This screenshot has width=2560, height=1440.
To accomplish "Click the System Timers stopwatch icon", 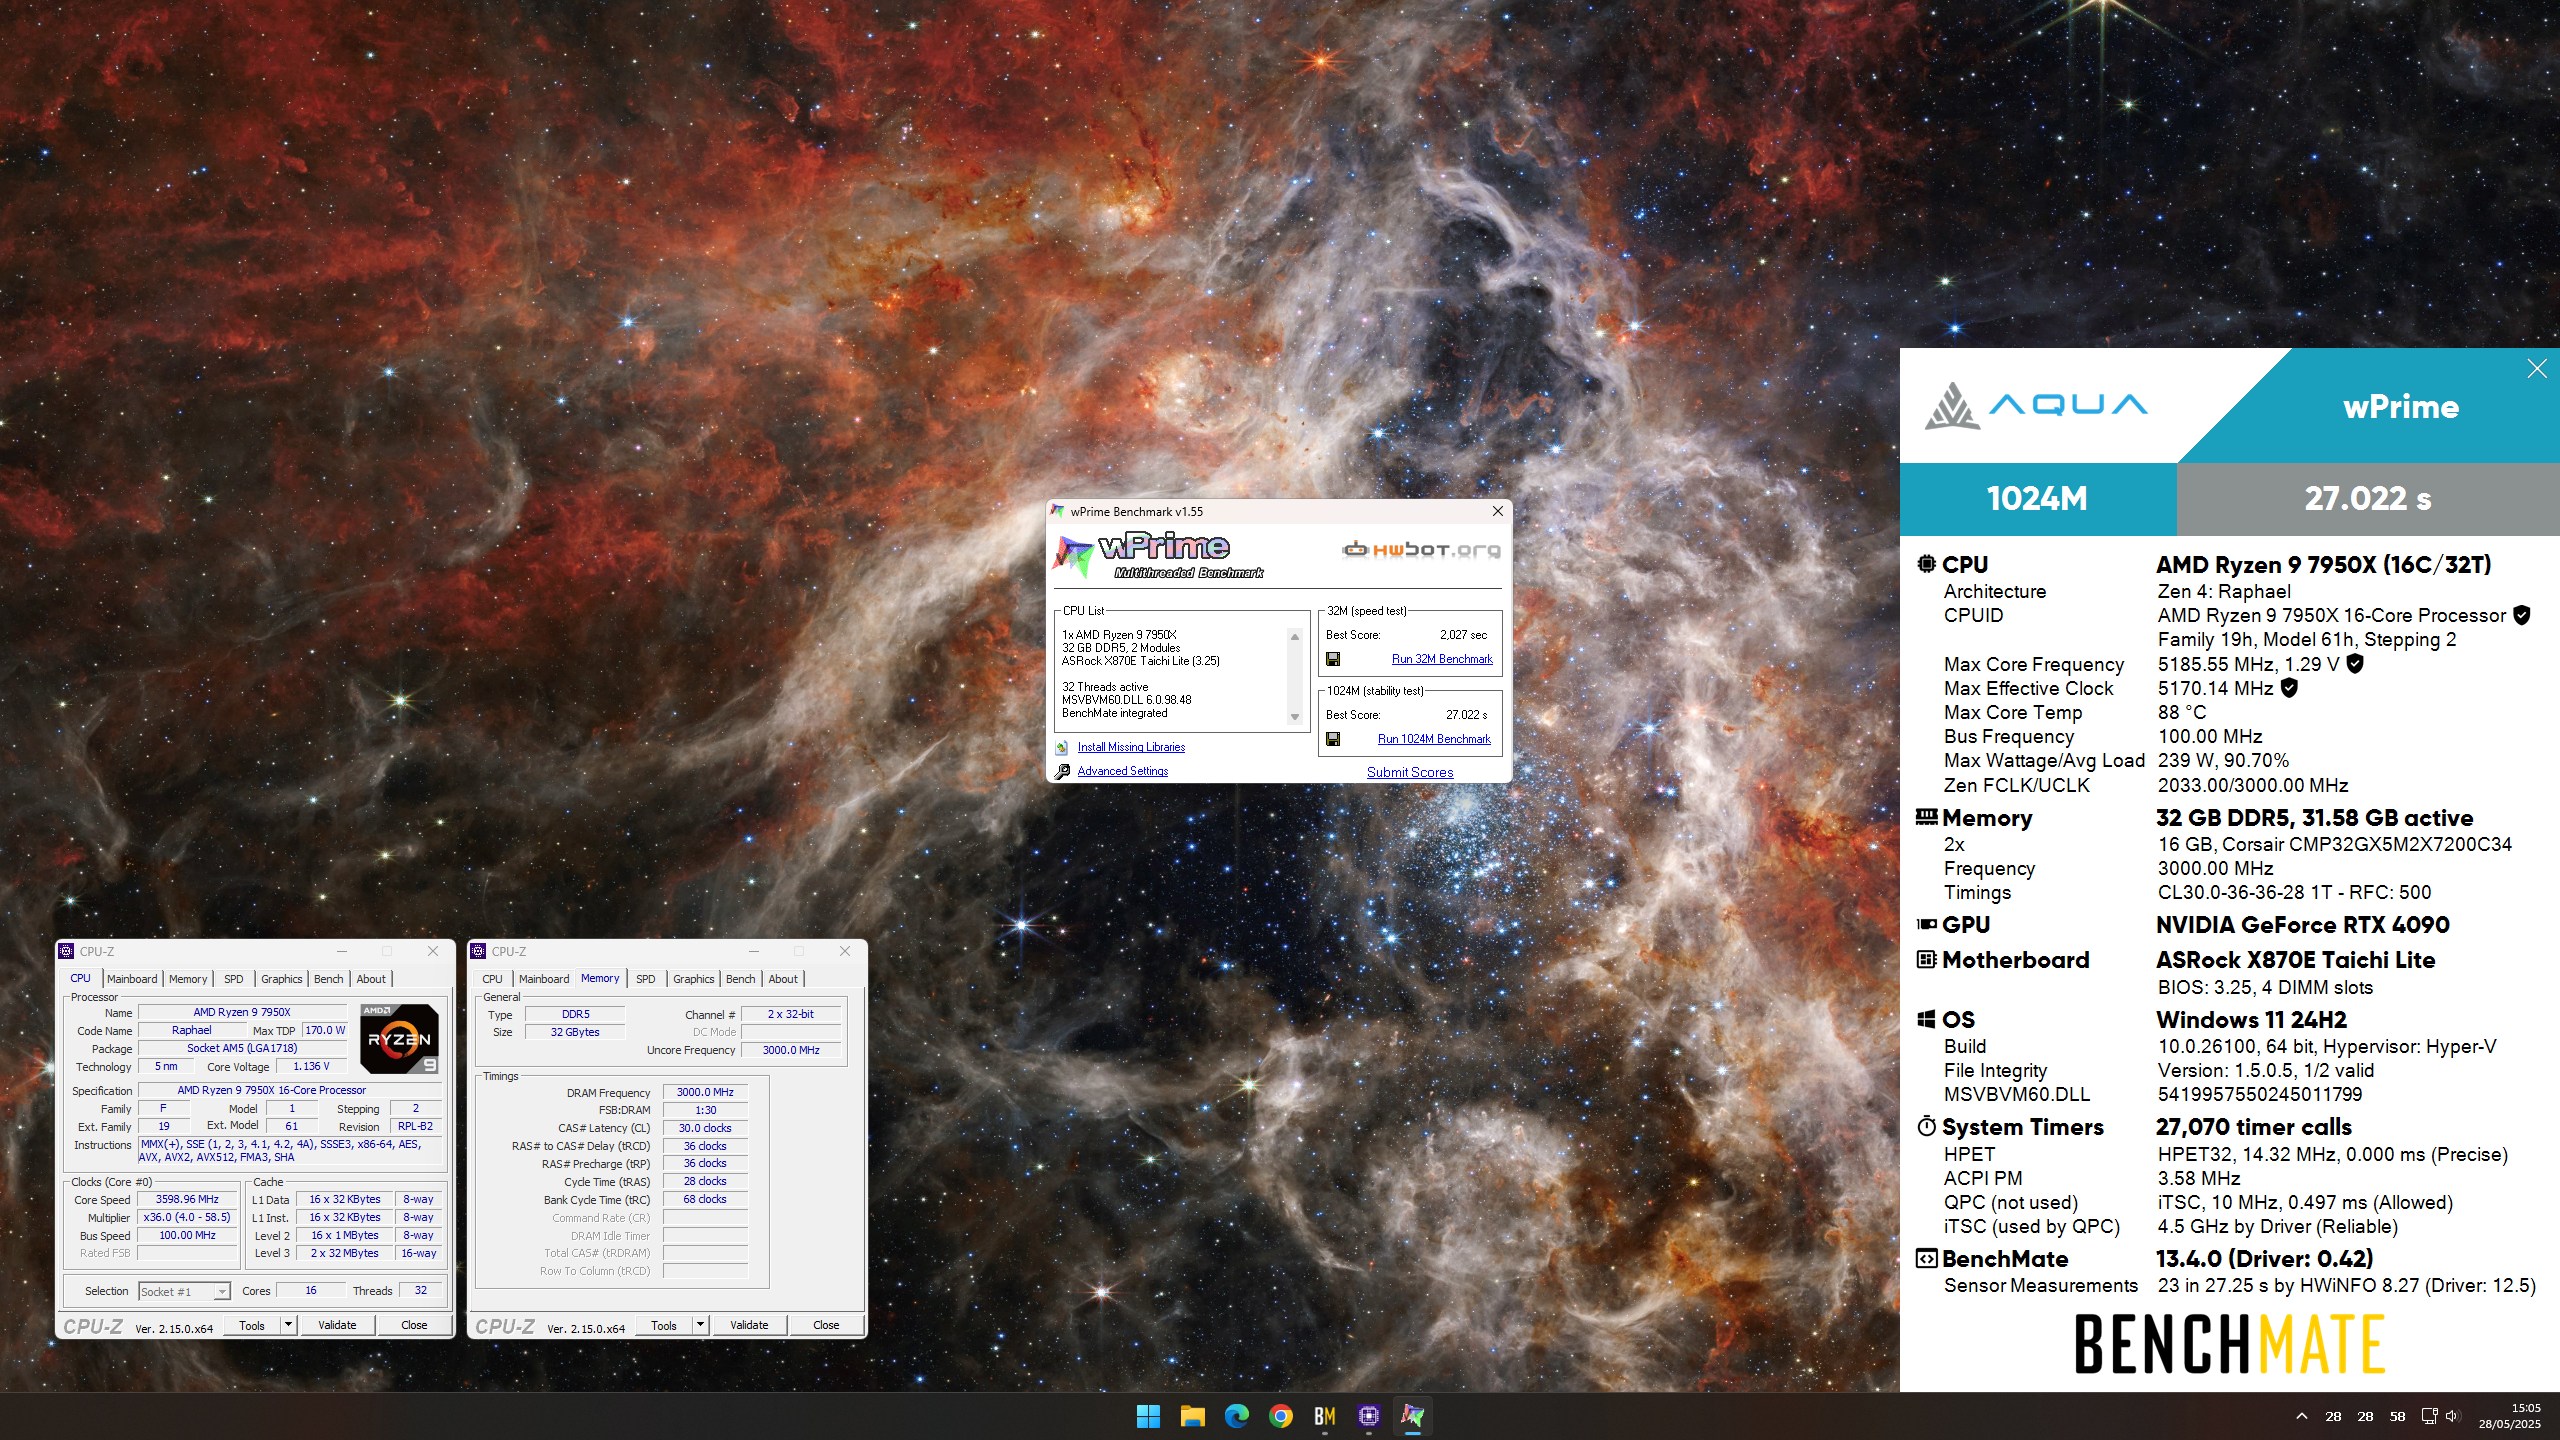I will click(1926, 1126).
